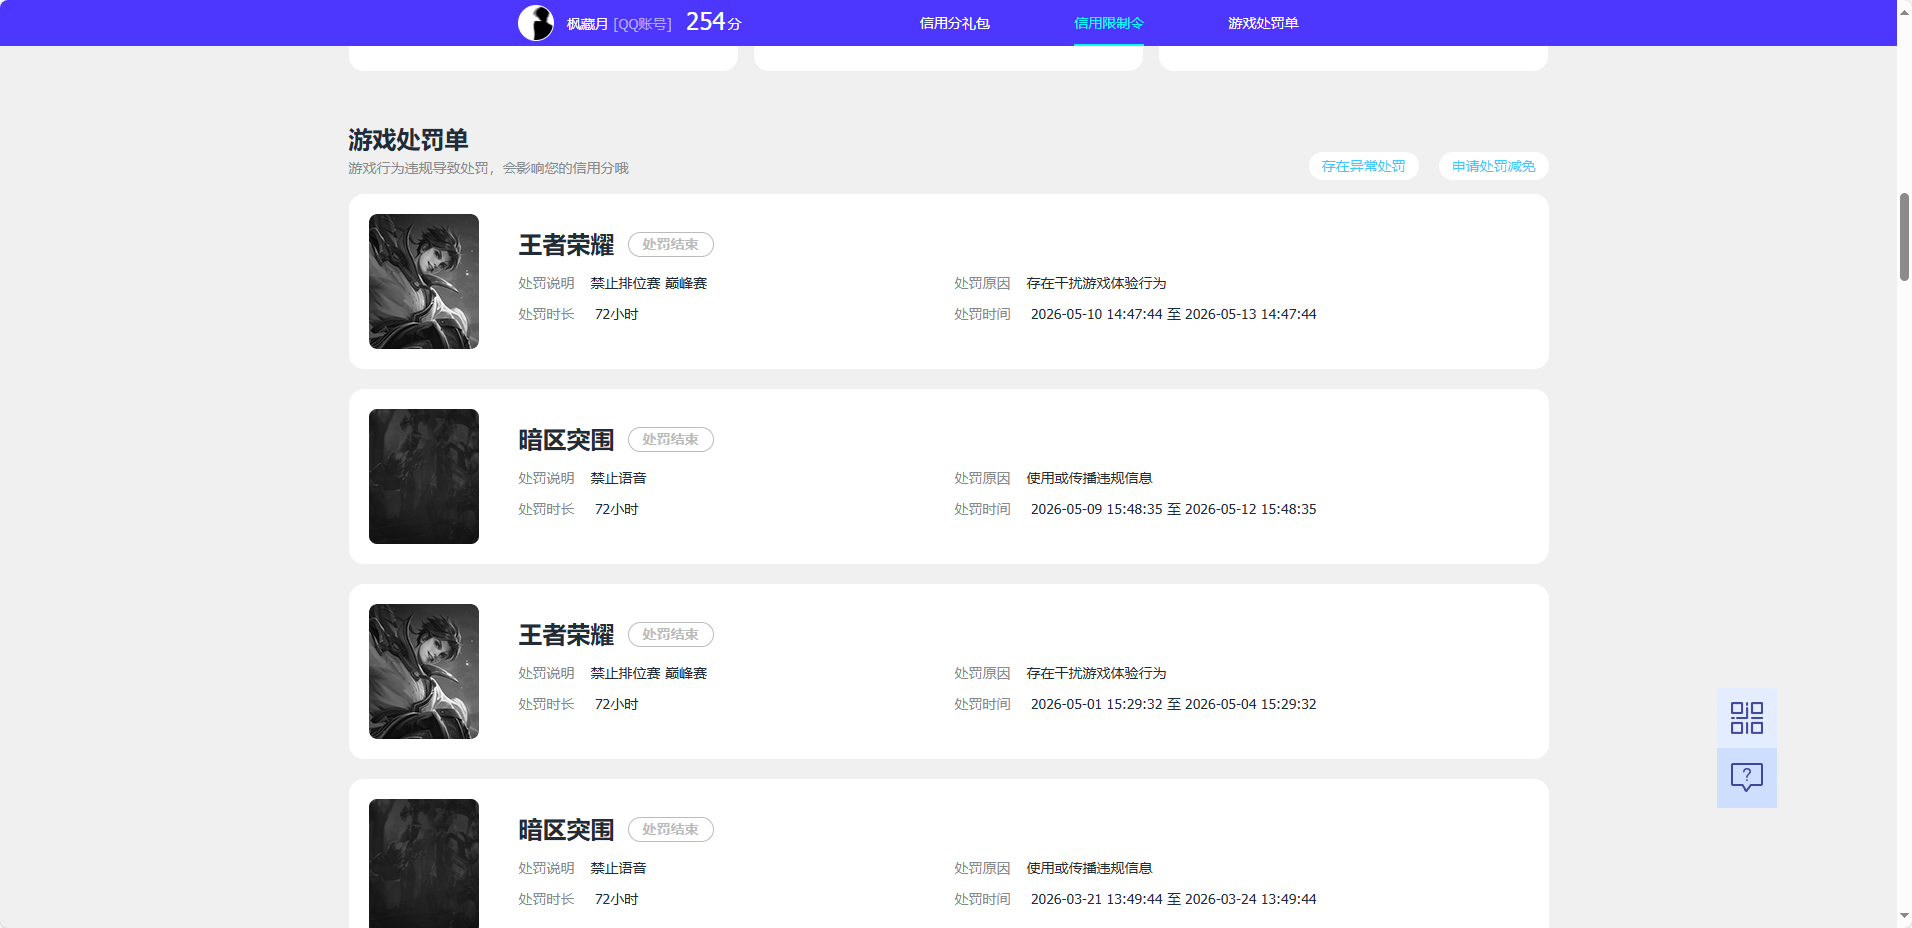Open the 信用分礼包 tab
The height and width of the screenshot is (928, 1912).
pyautogui.click(x=954, y=23)
